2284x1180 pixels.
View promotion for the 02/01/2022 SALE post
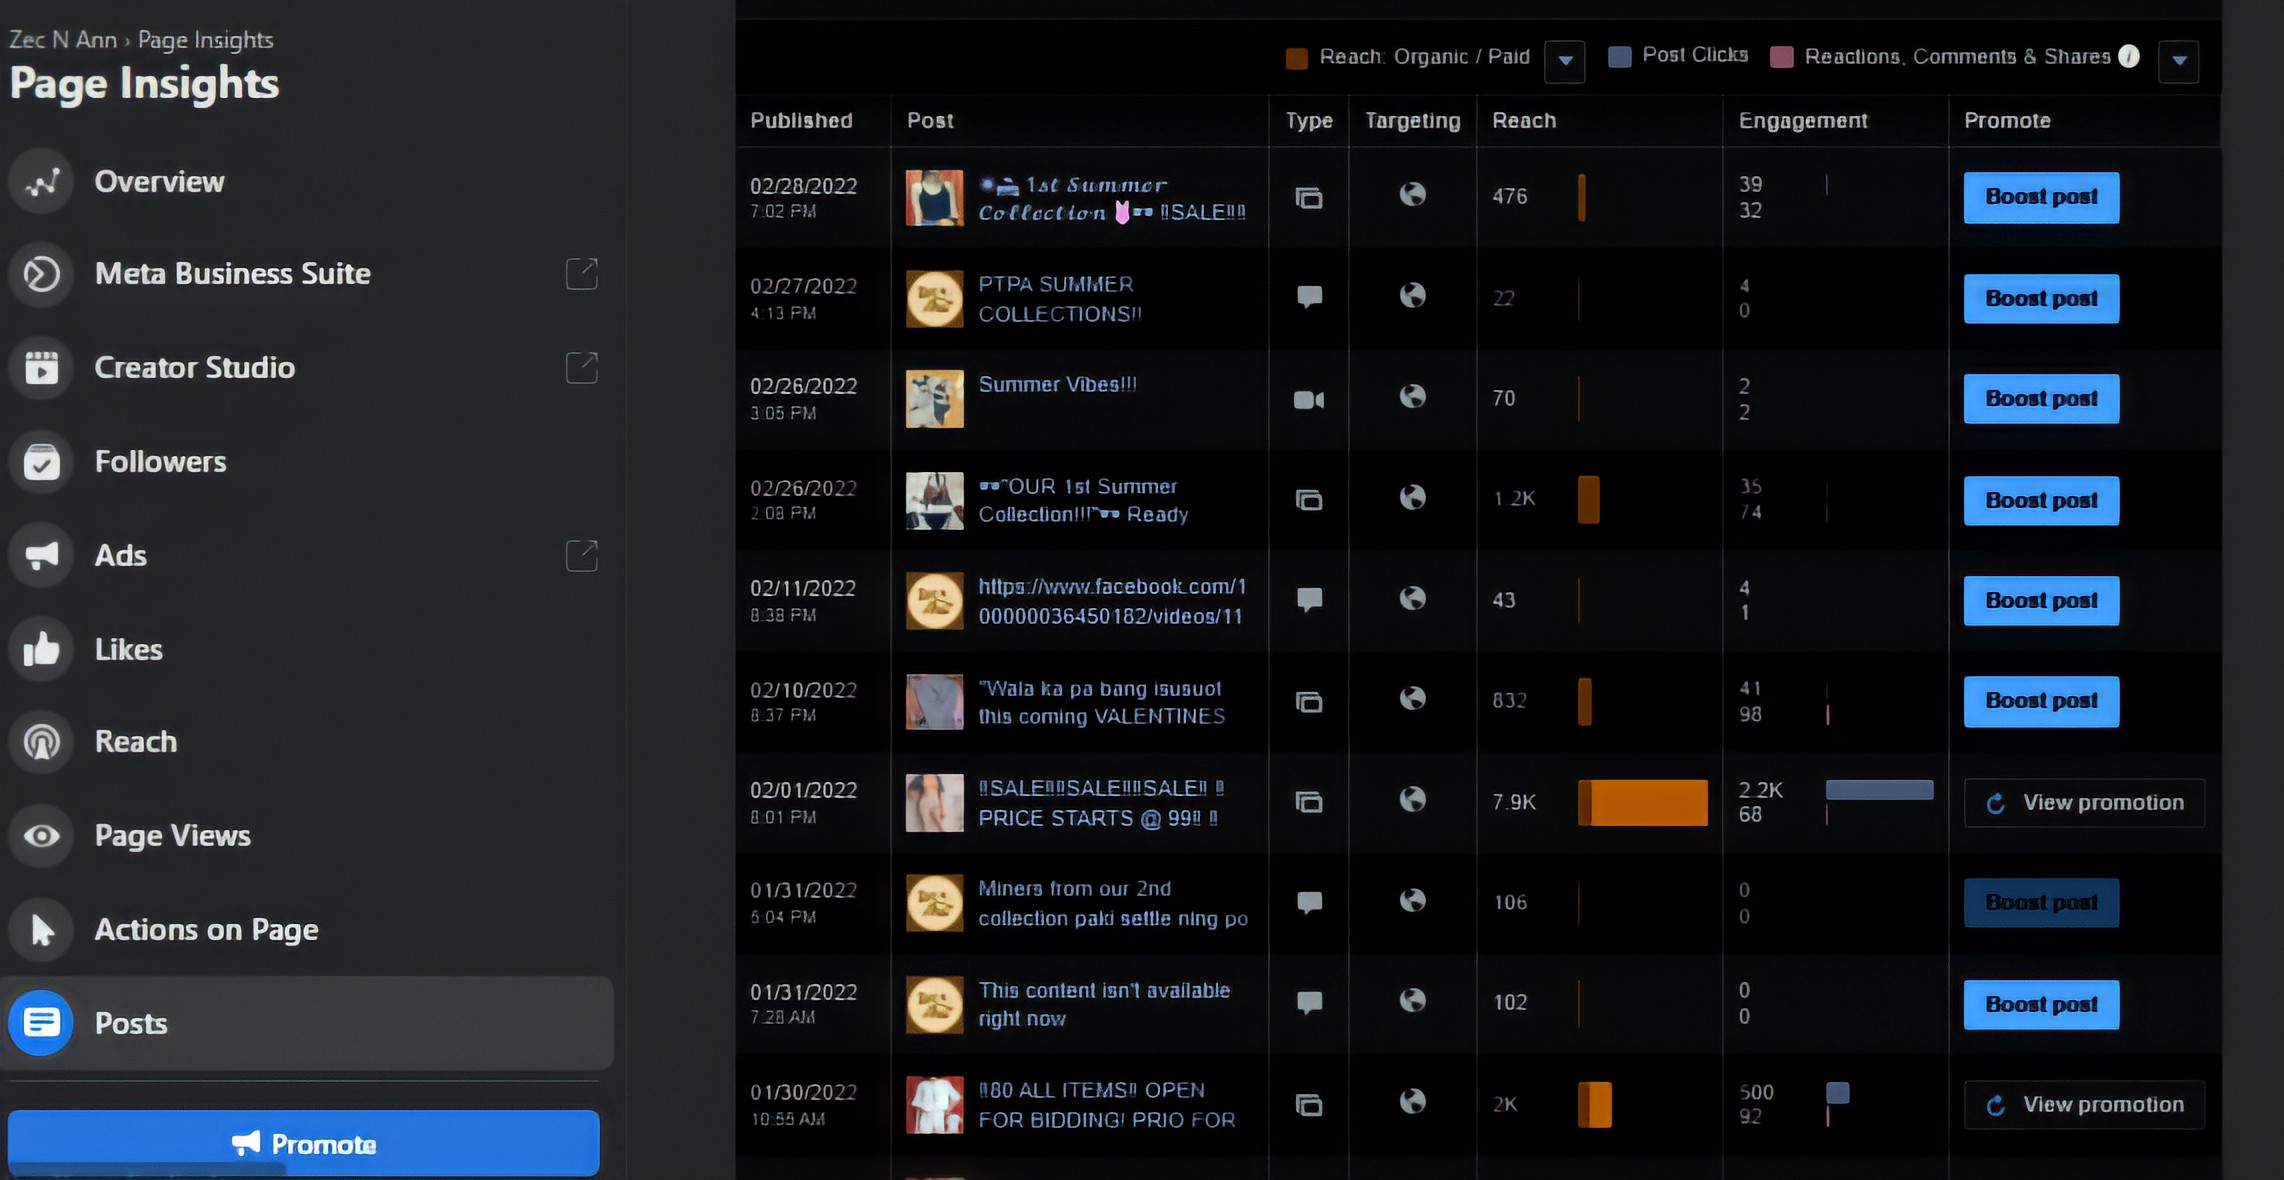(2085, 803)
